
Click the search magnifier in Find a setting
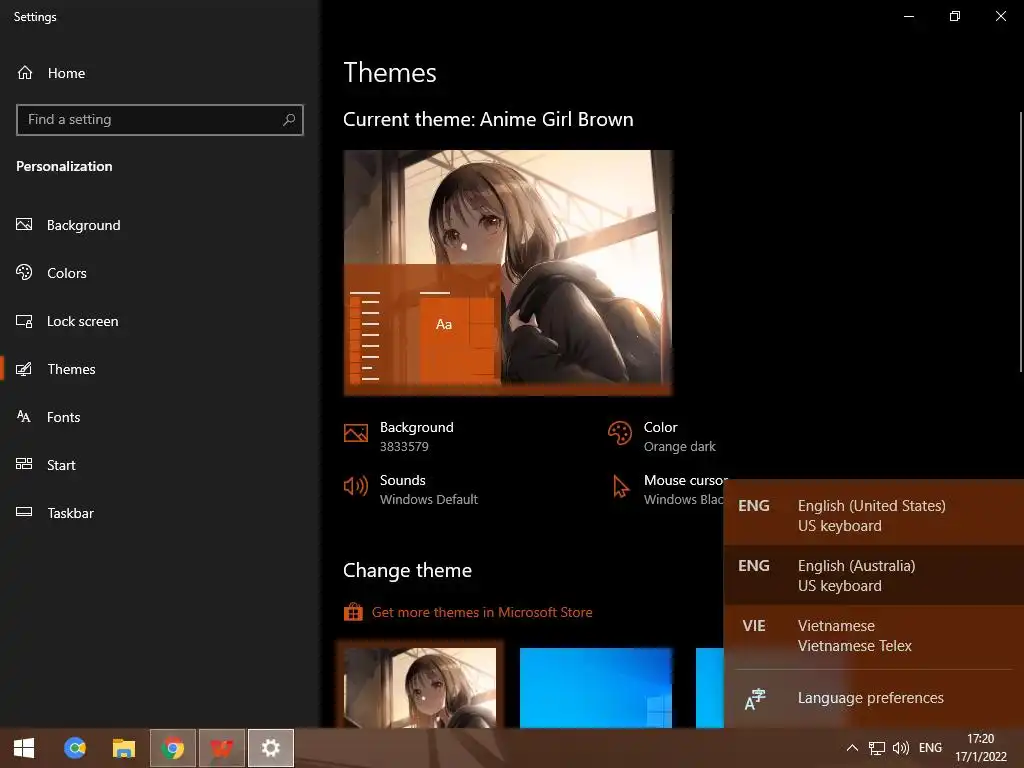click(289, 120)
